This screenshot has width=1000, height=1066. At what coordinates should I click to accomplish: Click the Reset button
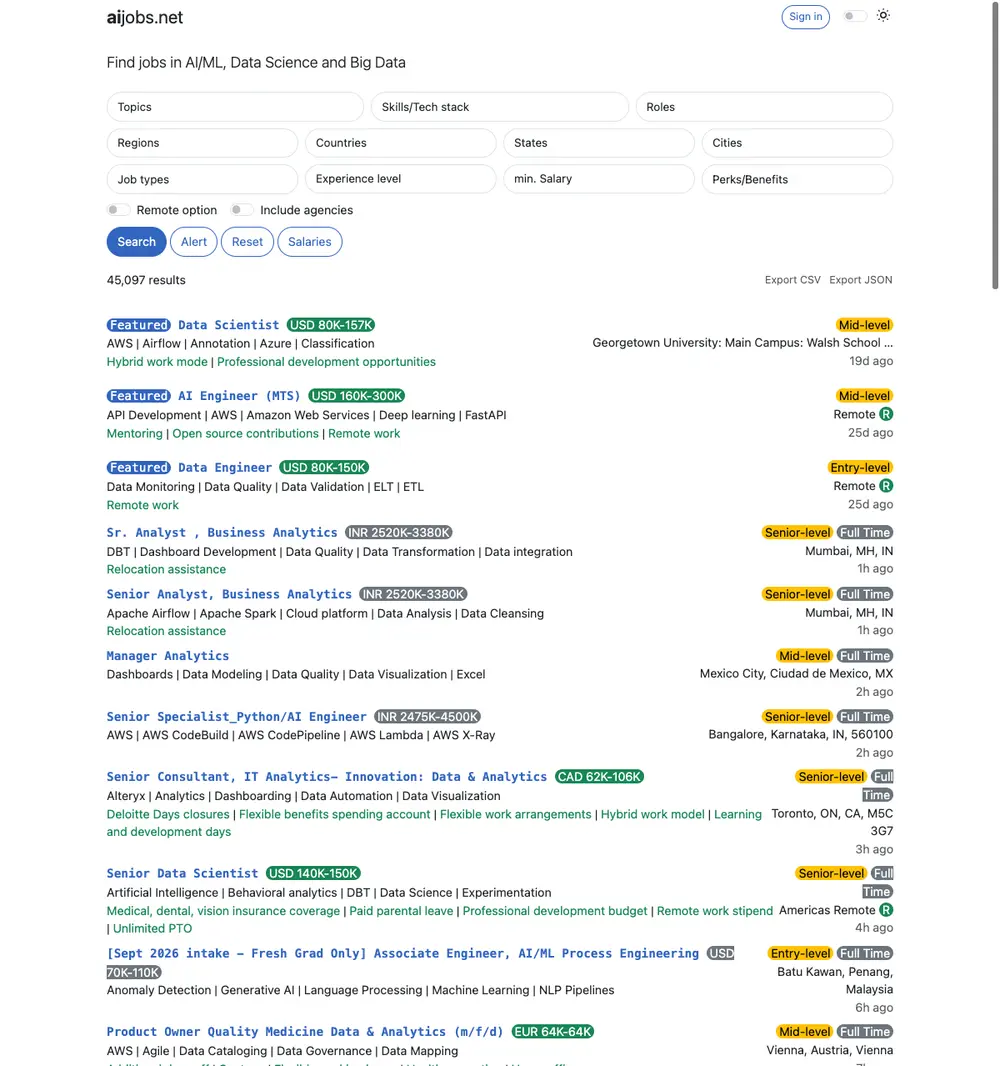(247, 242)
